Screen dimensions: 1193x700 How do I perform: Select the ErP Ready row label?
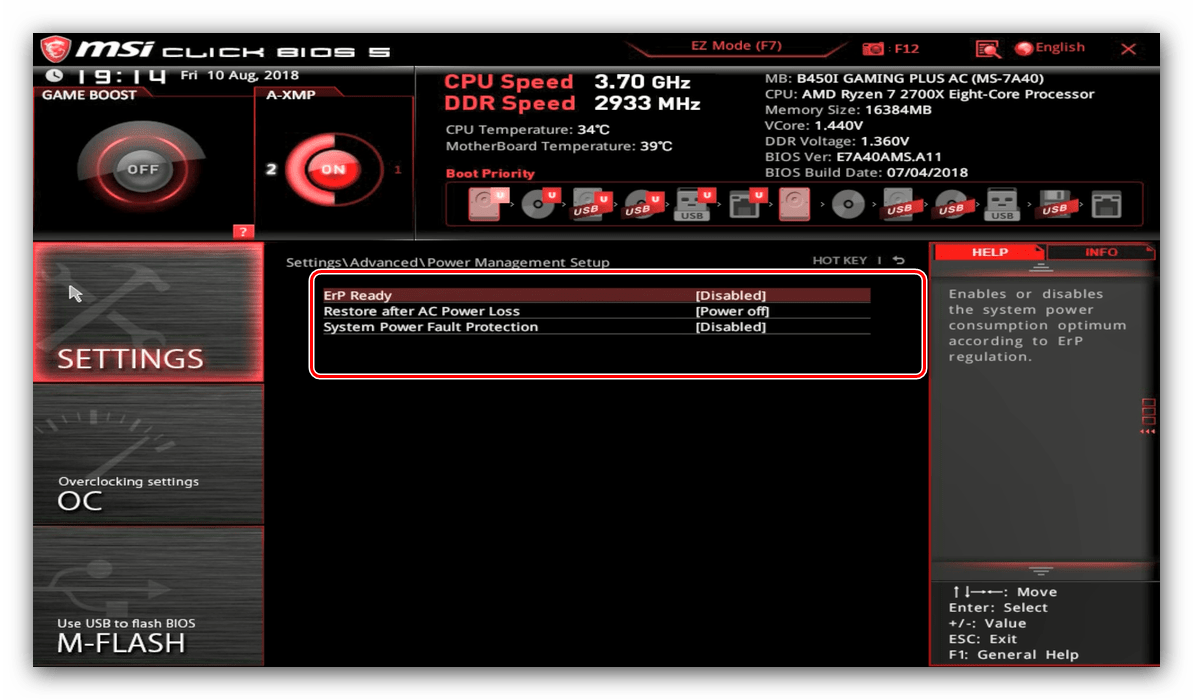[x=357, y=295]
